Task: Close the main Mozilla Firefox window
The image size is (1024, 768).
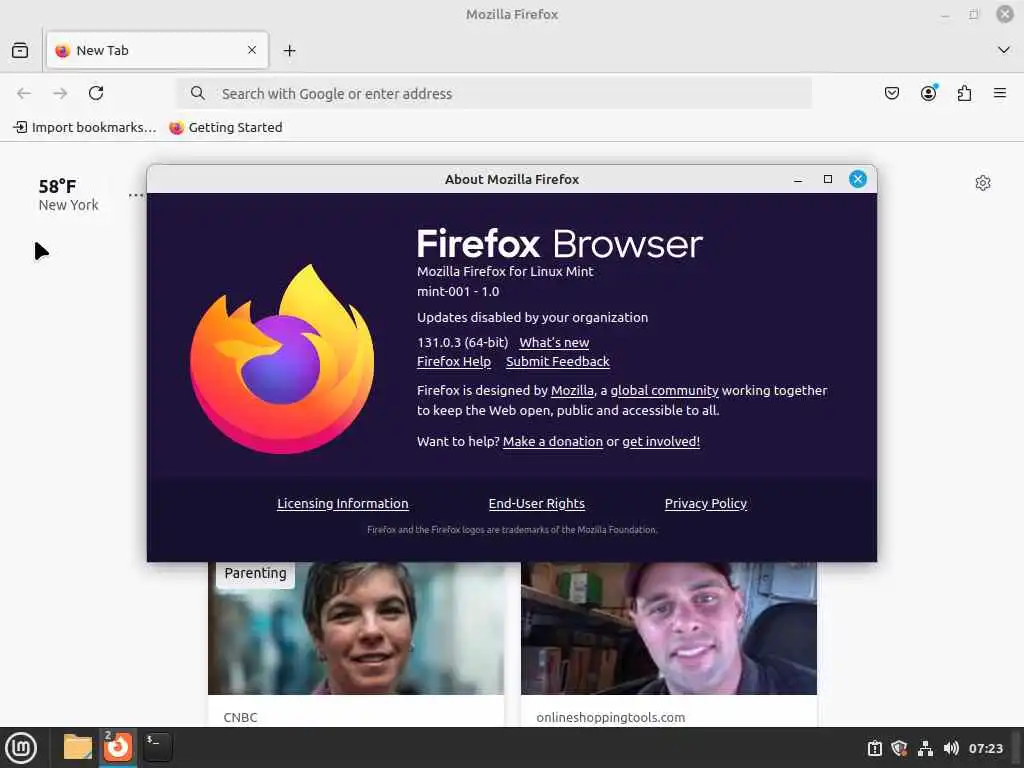Action: coord(1004,14)
